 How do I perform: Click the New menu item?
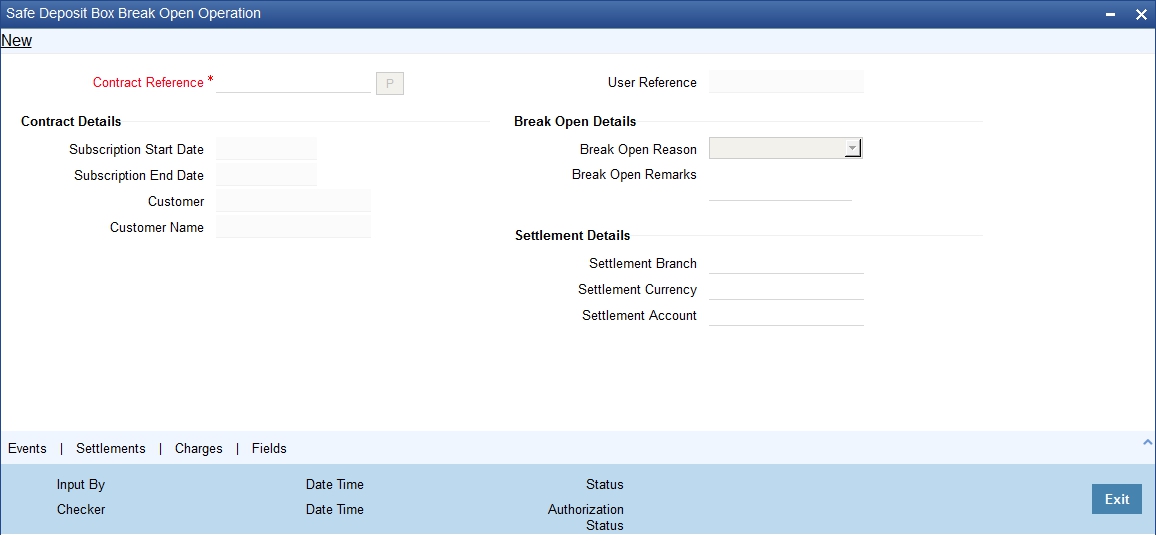point(16,41)
